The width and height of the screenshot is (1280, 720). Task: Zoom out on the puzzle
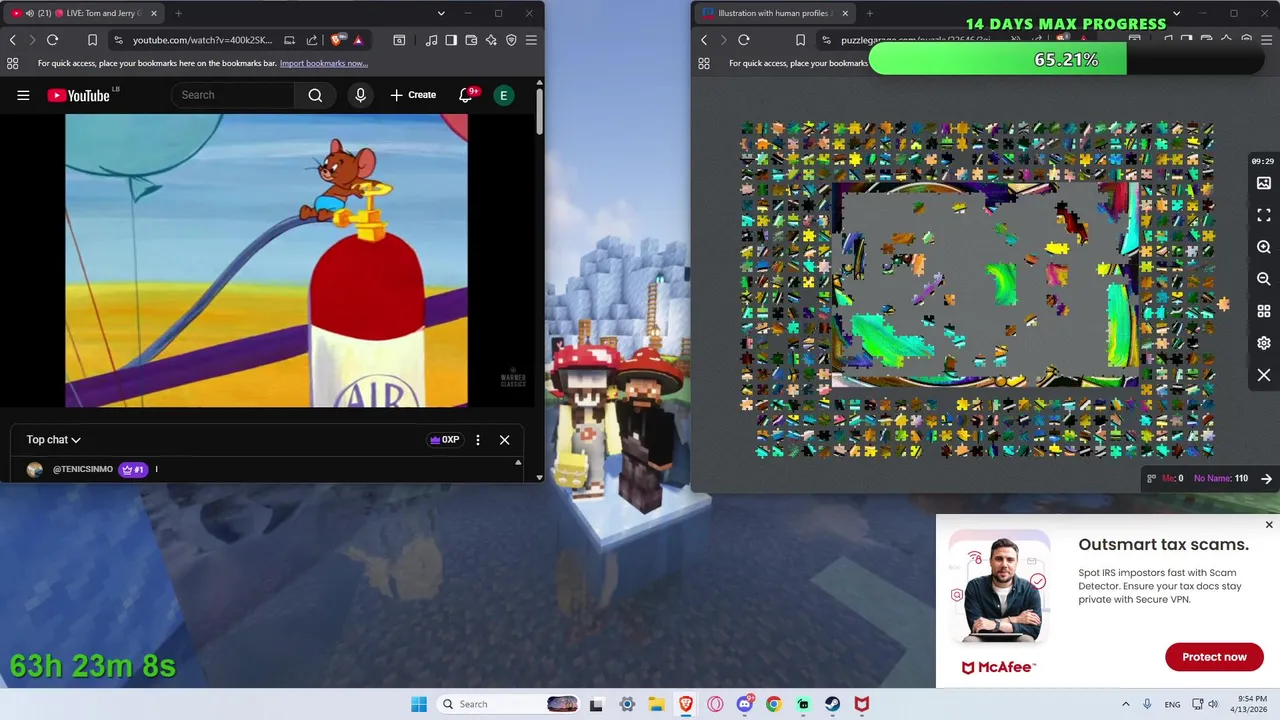click(x=1264, y=279)
